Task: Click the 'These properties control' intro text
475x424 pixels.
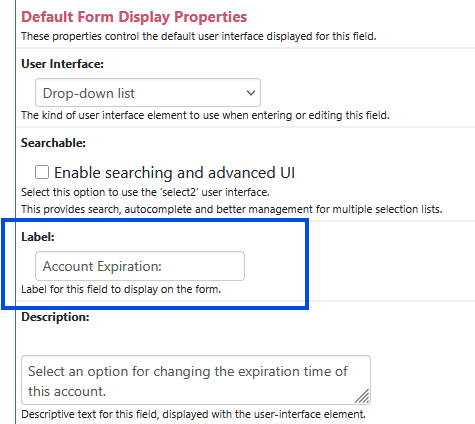Action: 199,36
